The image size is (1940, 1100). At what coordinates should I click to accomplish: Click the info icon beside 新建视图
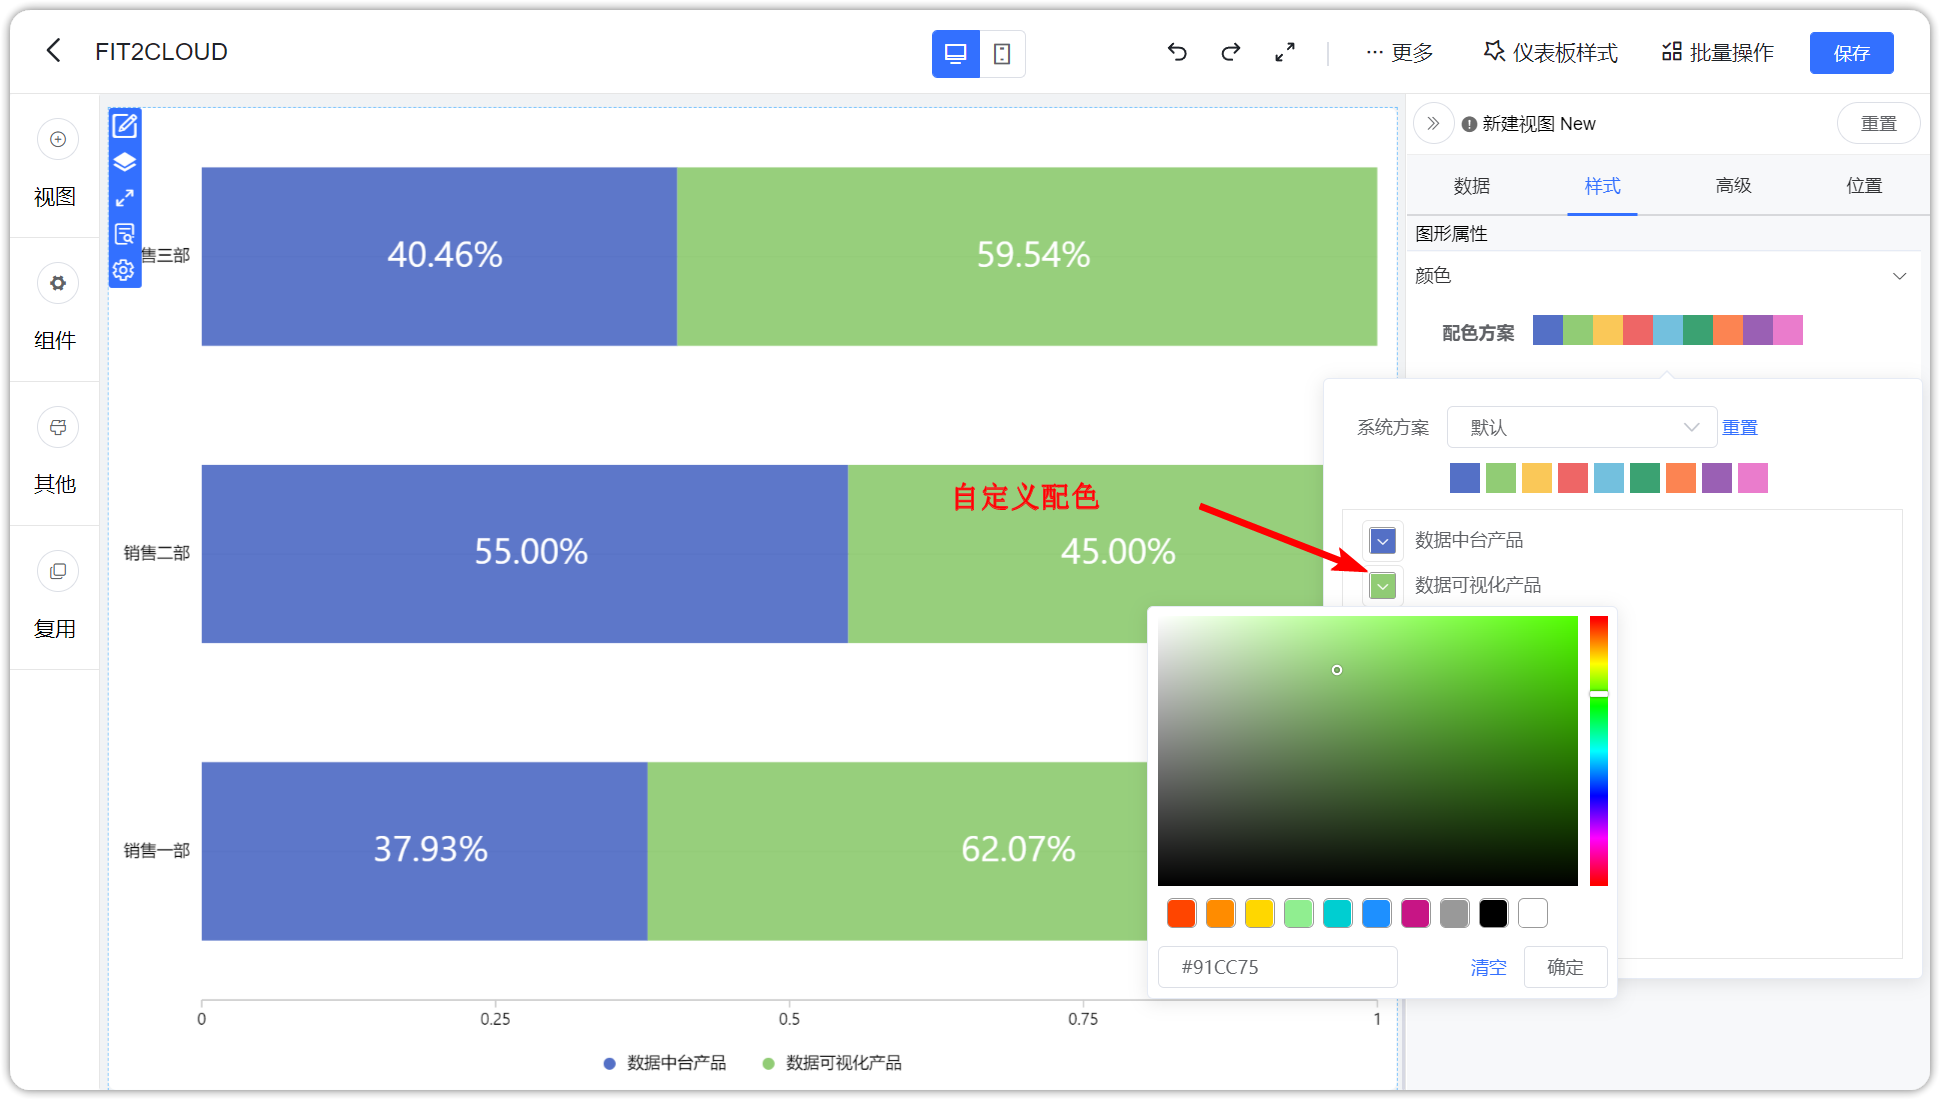[1469, 124]
